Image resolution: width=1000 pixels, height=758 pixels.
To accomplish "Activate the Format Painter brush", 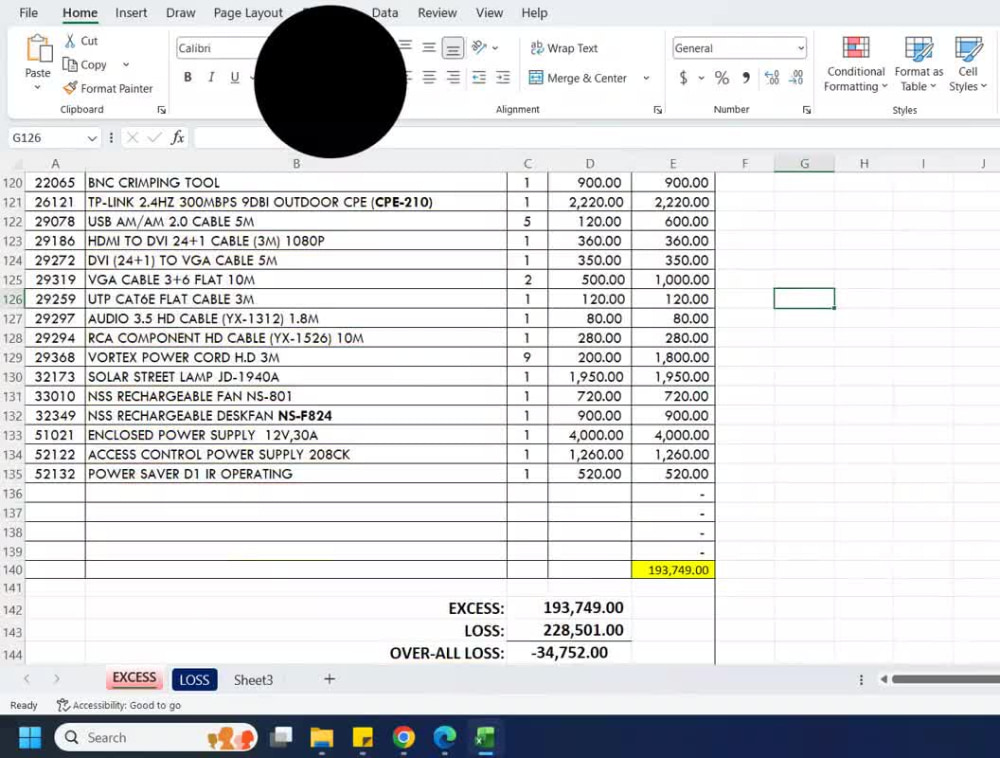I will 108,88.
